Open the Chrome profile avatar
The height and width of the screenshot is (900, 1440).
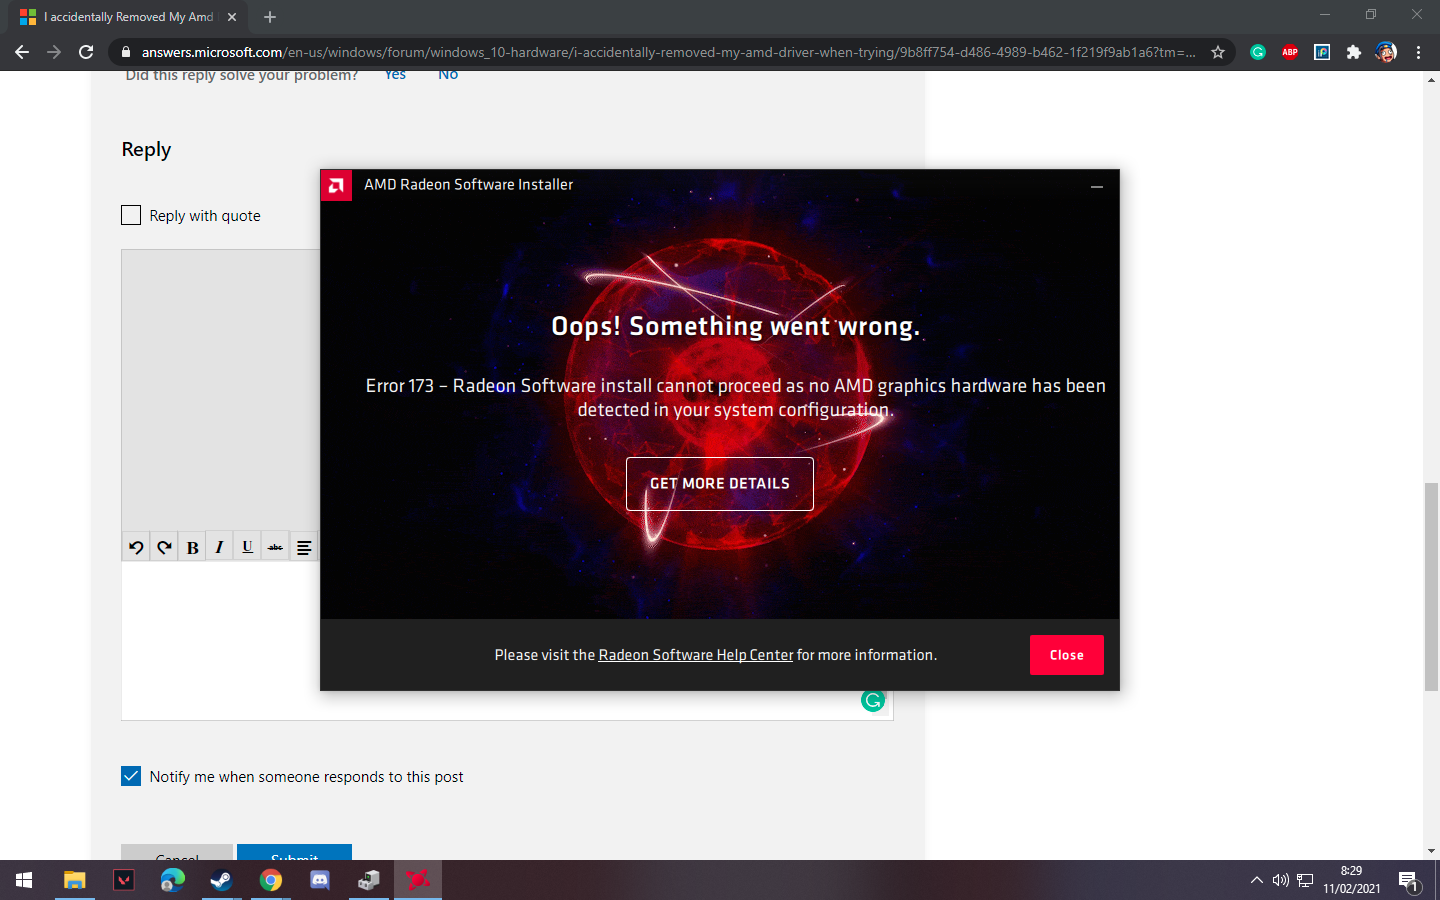[x=1386, y=52]
